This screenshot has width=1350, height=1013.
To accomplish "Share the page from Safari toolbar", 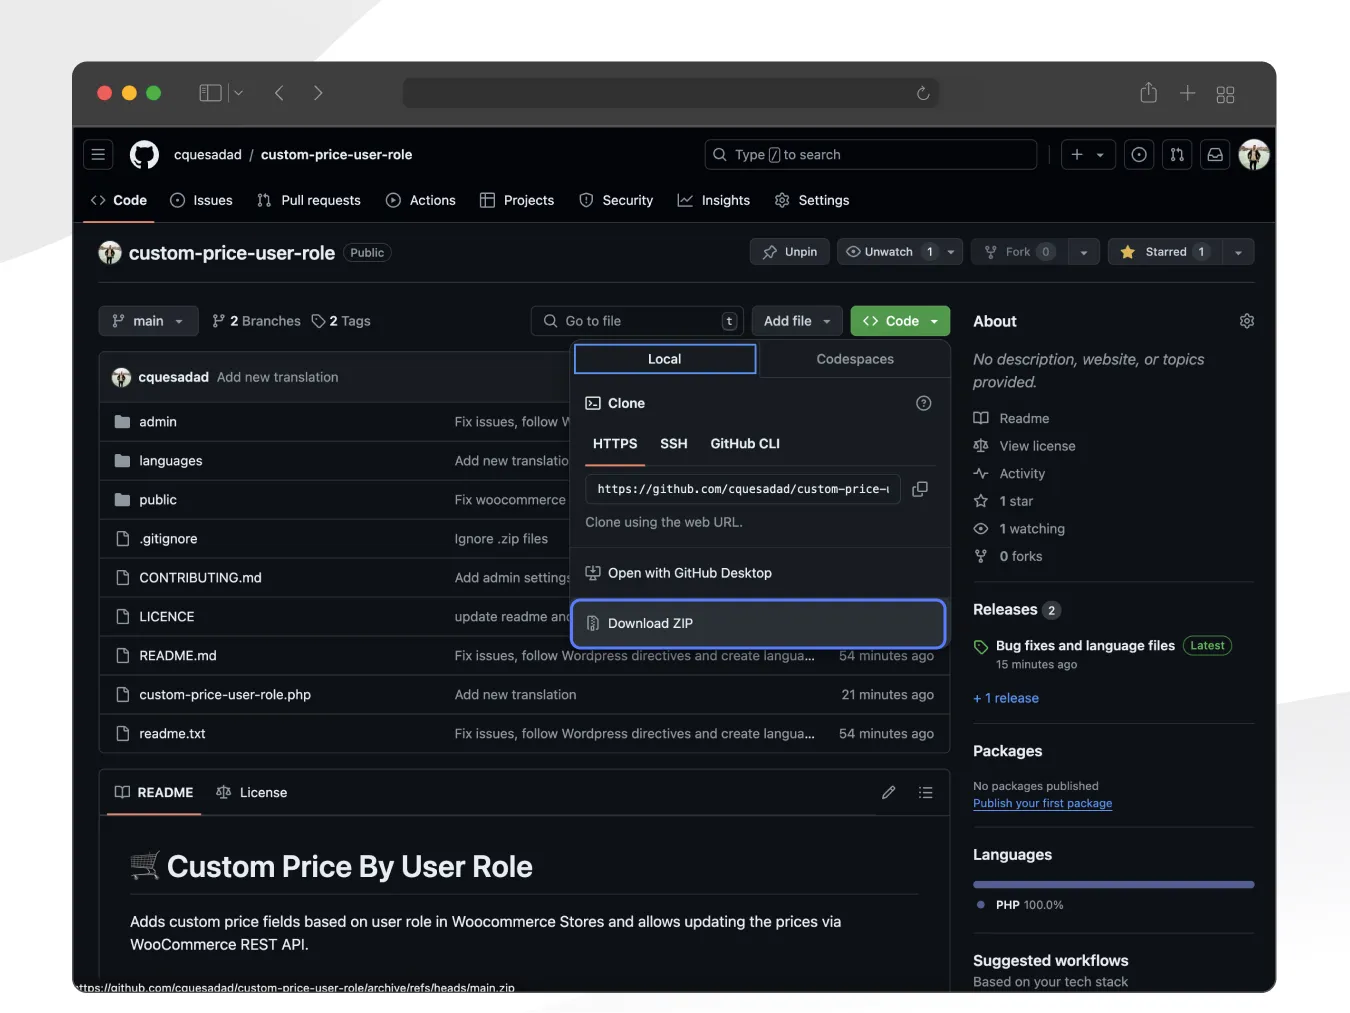I will pyautogui.click(x=1149, y=92).
